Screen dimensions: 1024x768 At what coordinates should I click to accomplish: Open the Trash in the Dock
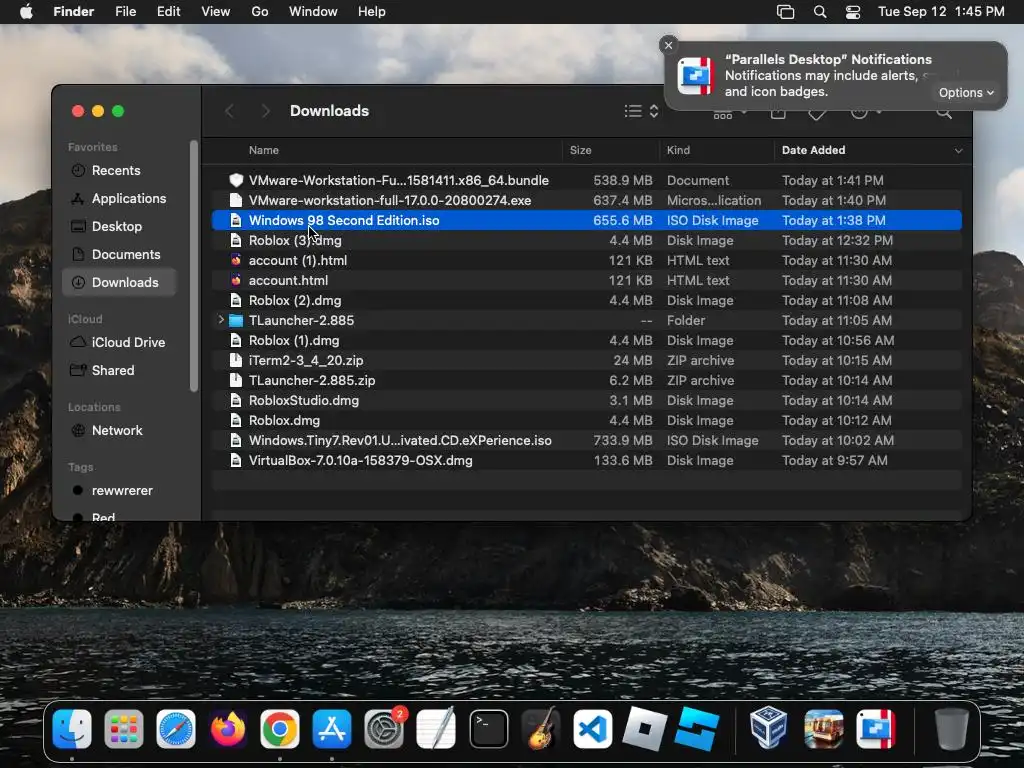point(952,728)
